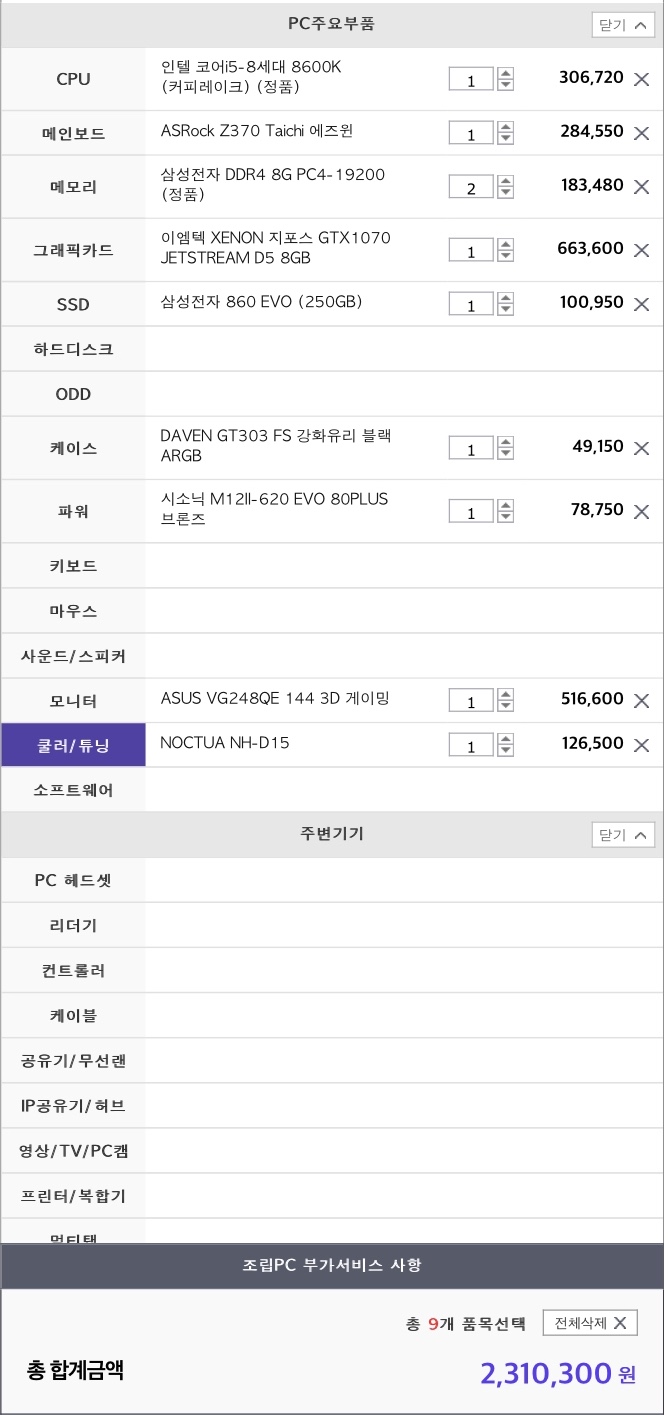Increase CPU quantity with up arrow
This screenshot has height=1415, width=668.
coord(505,73)
